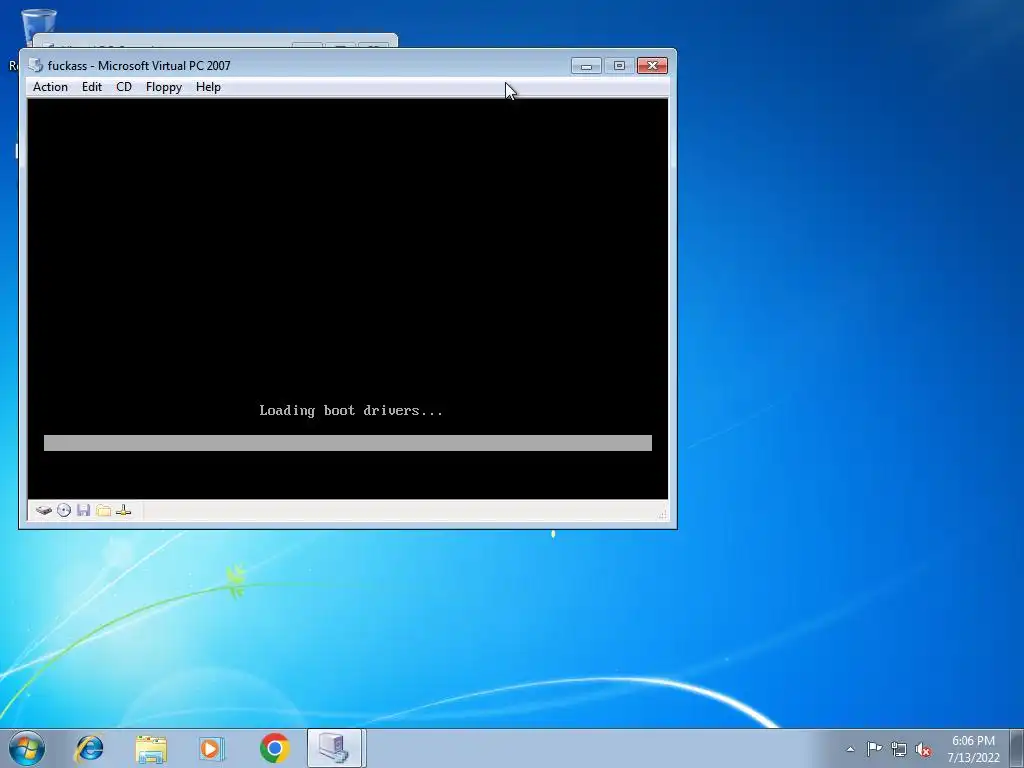
Task: Click the Virtual PC window title icon
Action: (x=36, y=65)
